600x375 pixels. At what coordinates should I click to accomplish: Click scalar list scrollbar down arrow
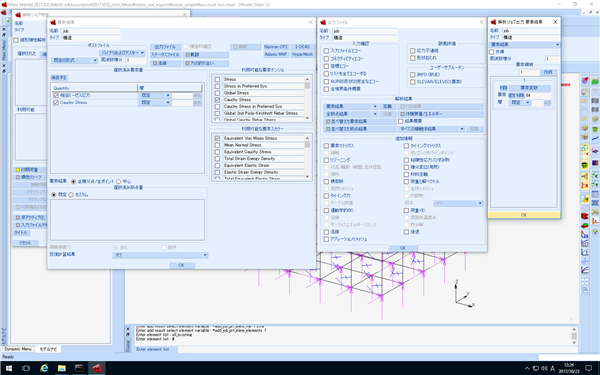click(x=307, y=176)
